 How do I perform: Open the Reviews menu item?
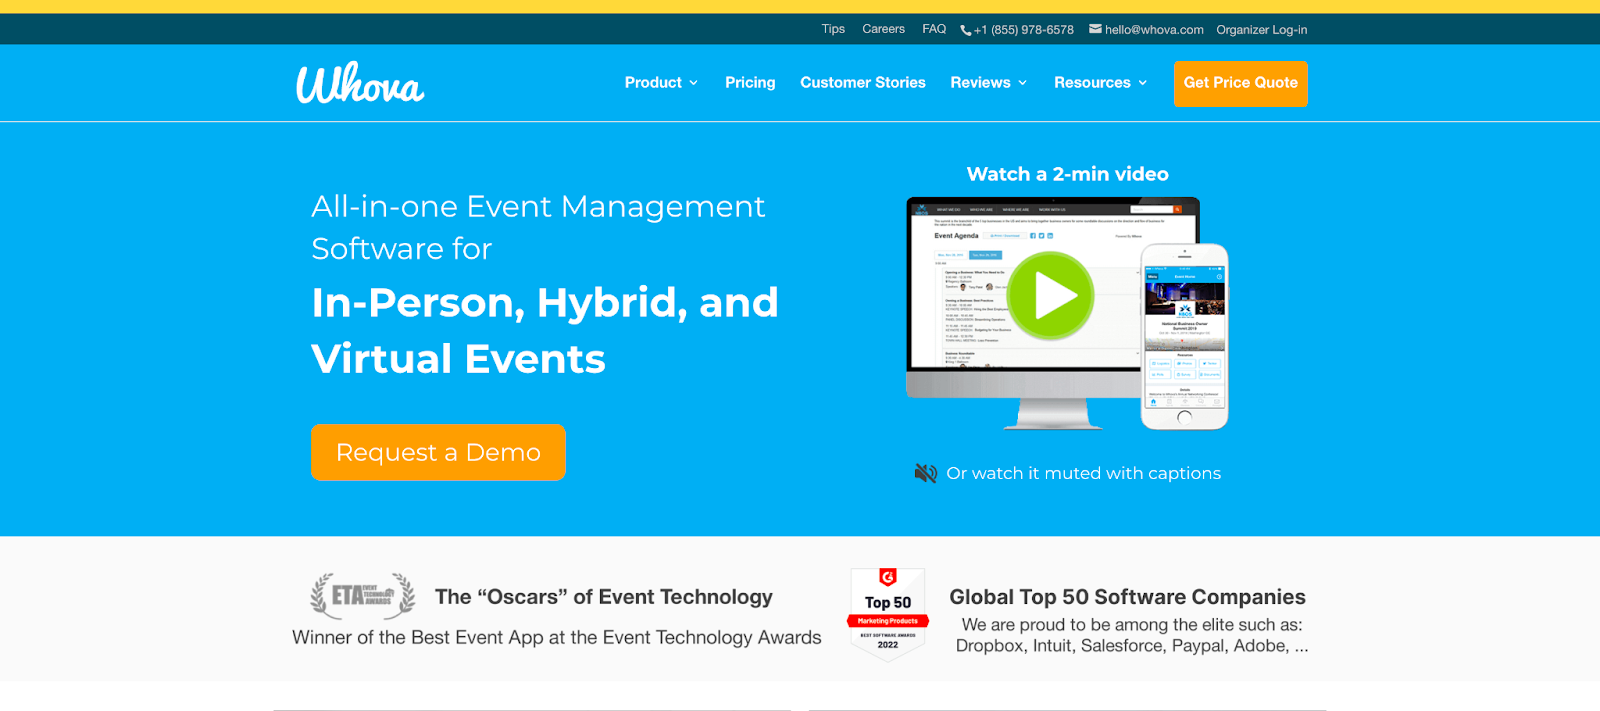pyautogui.click(x=980, y=82)
